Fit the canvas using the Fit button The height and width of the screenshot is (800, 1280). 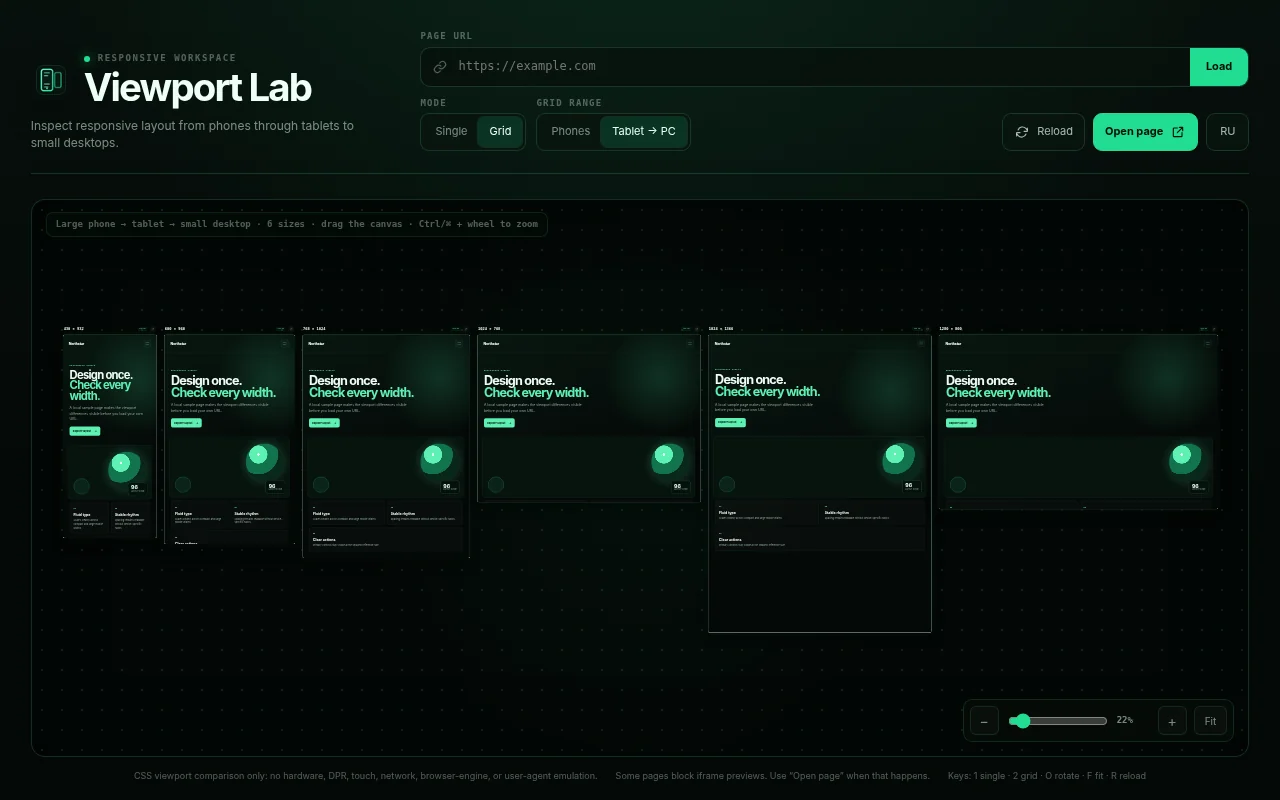pos(1210,721)
